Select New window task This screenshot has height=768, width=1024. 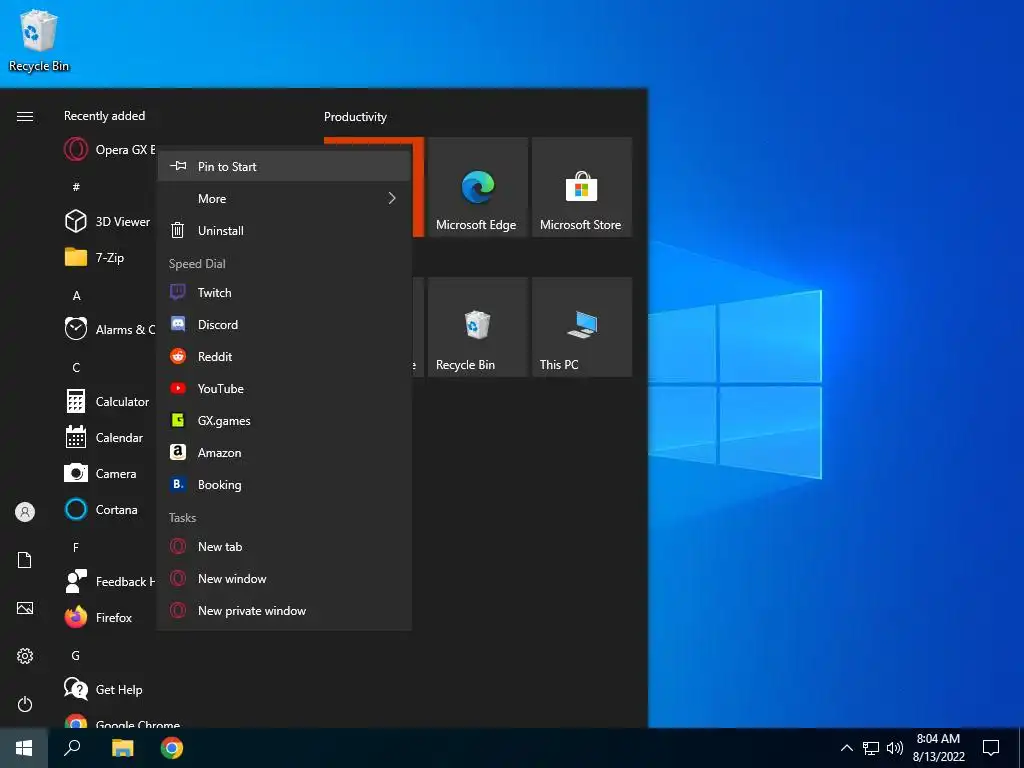tap(284, 579)
